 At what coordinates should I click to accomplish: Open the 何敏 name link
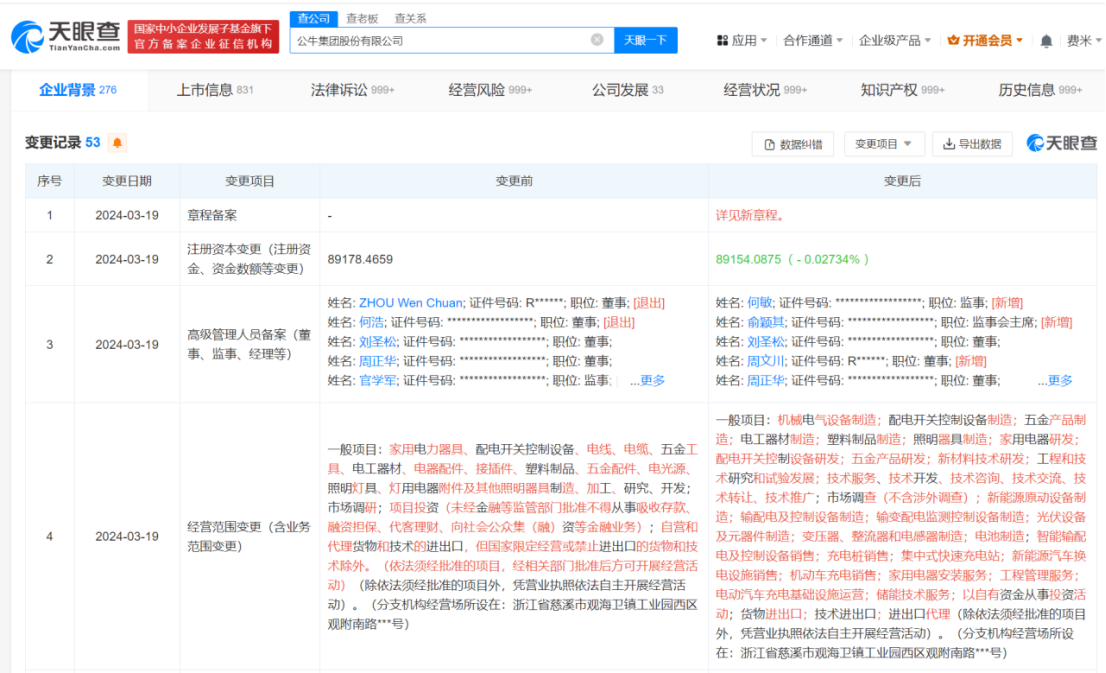[759, 303]
